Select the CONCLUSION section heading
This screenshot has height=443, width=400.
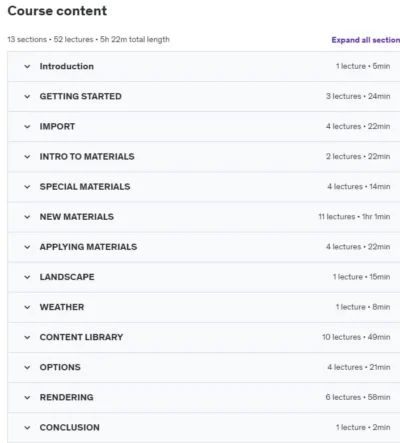[69, 427]
